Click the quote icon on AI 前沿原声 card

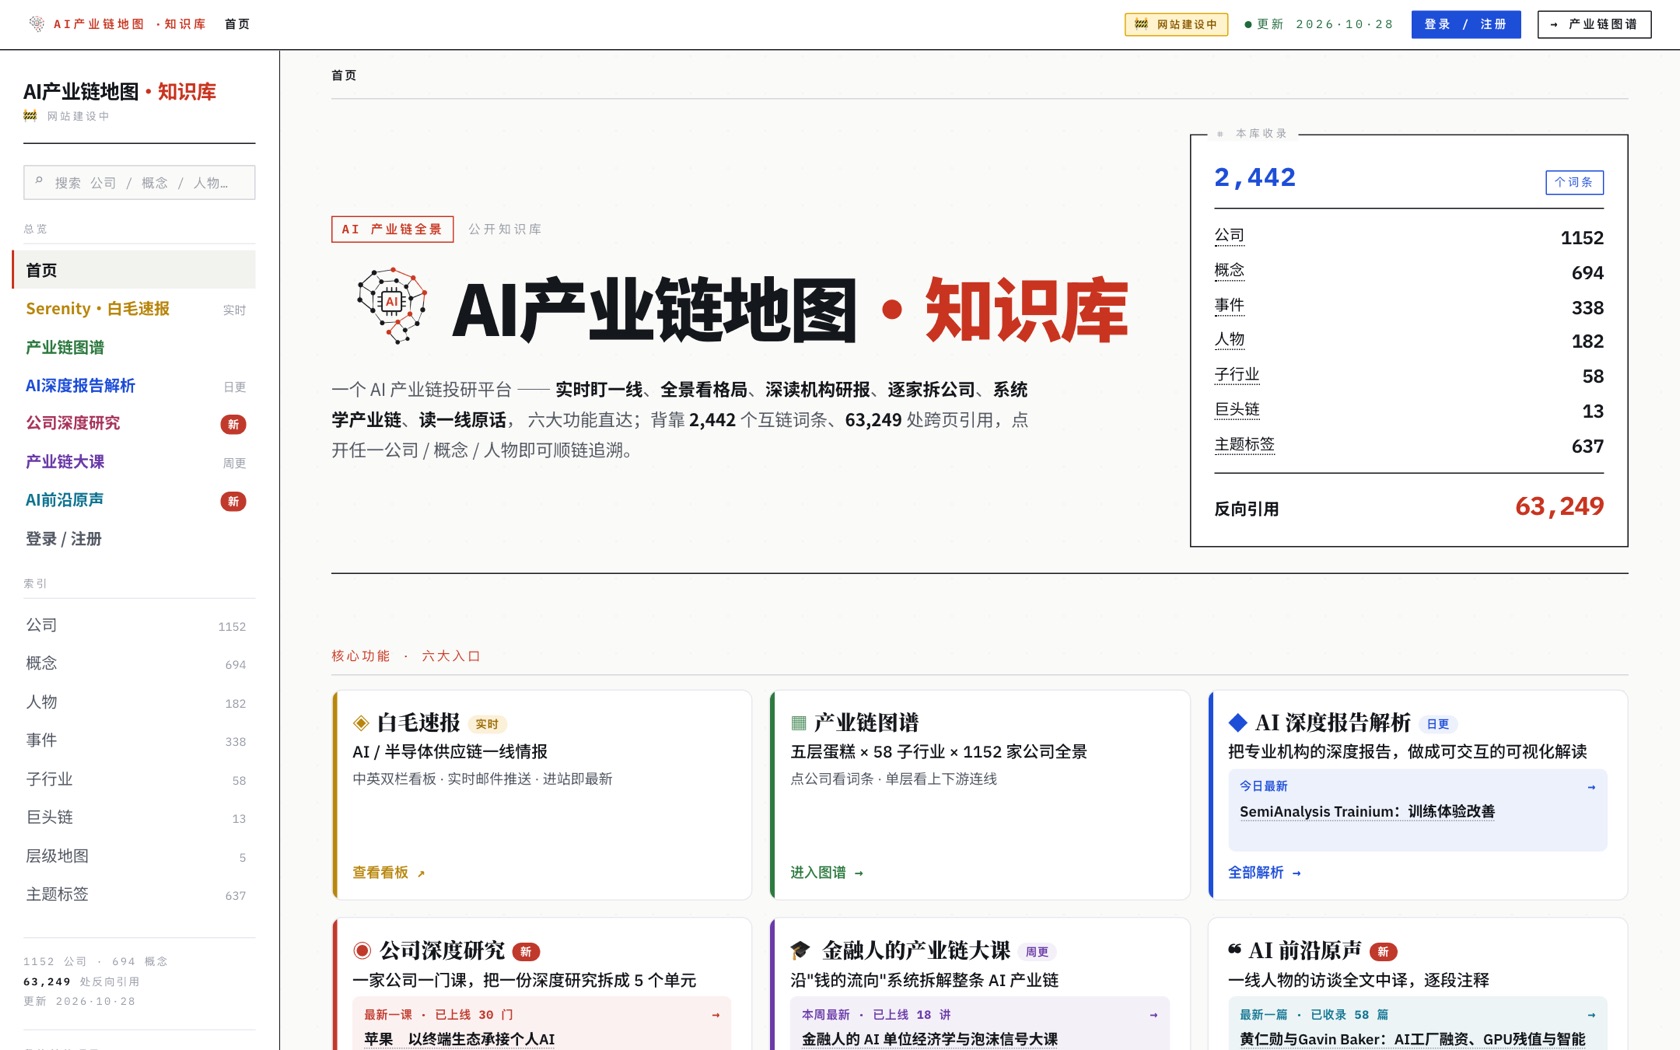pos(1235,949)
